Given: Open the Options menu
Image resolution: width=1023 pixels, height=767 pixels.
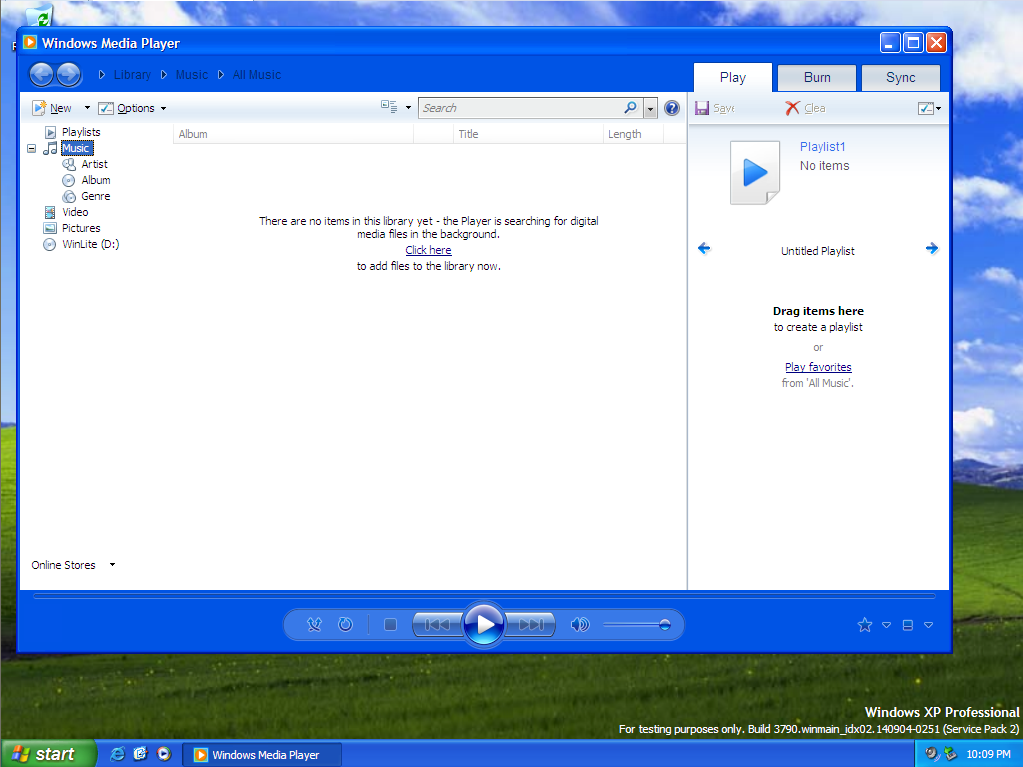Looking at the screenshot, I should coord(127,108).
